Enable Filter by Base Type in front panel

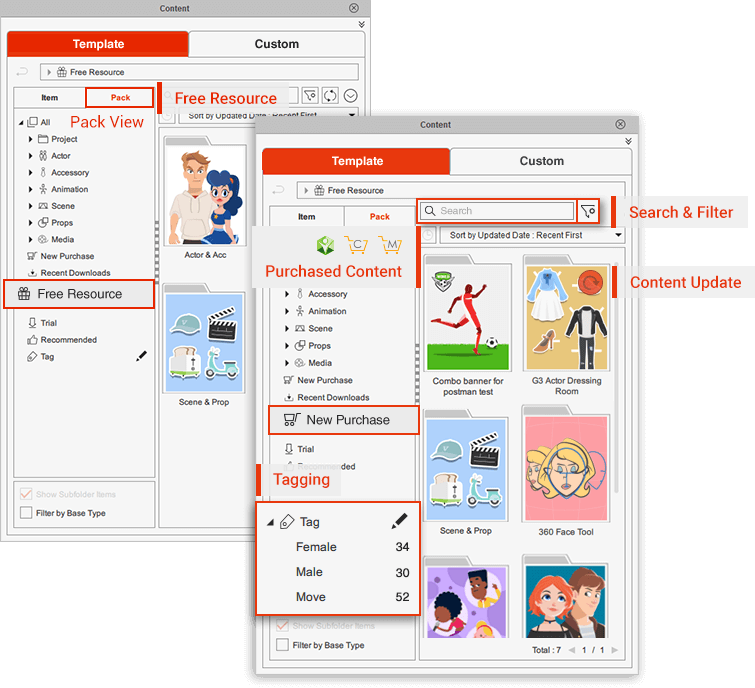coord(283,645)
